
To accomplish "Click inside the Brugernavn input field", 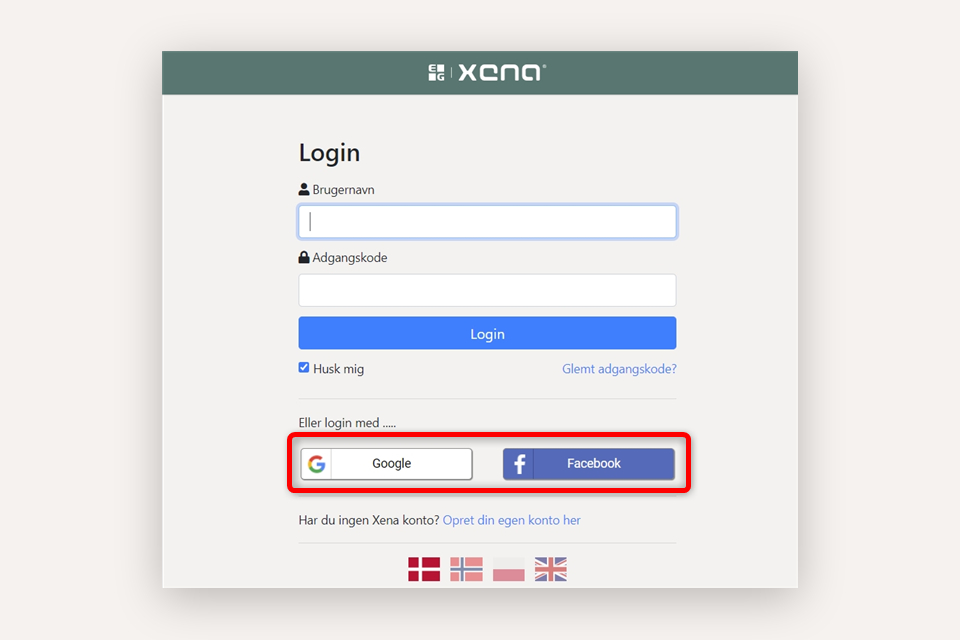I will (487, 221).
